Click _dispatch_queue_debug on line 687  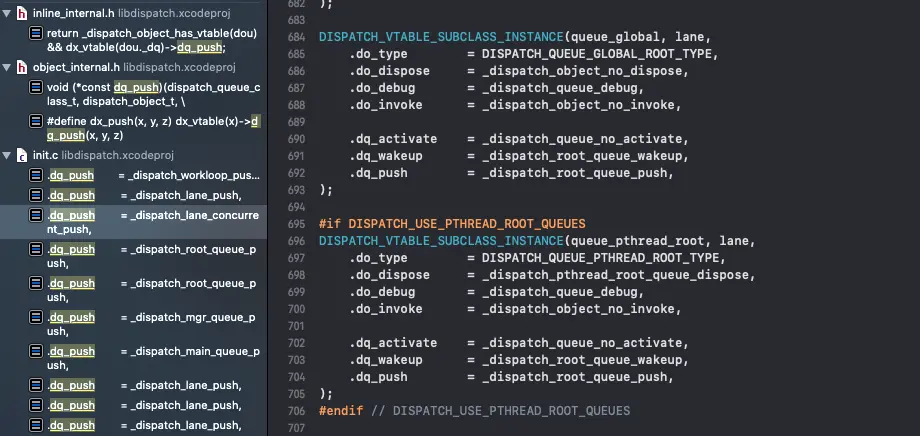[x=559, y=88]
